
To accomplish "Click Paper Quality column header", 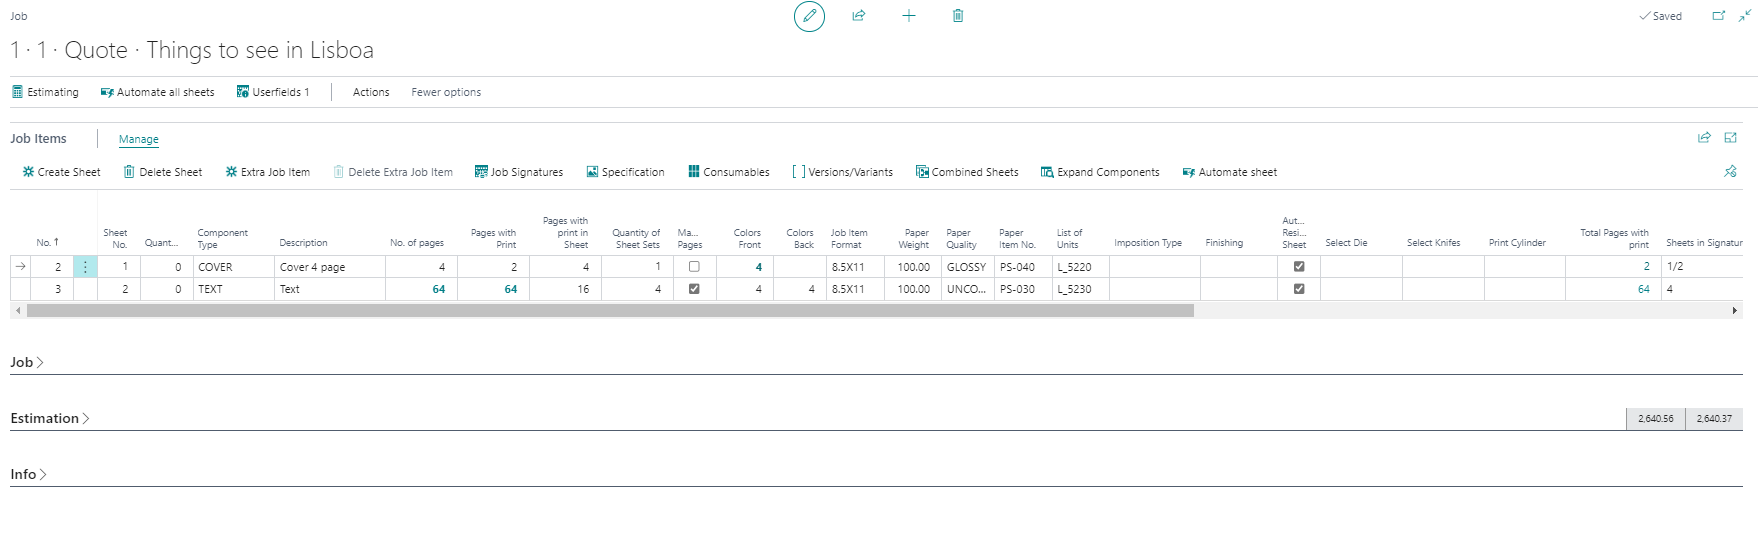I will pyautogui.click(x=961, y=238).
